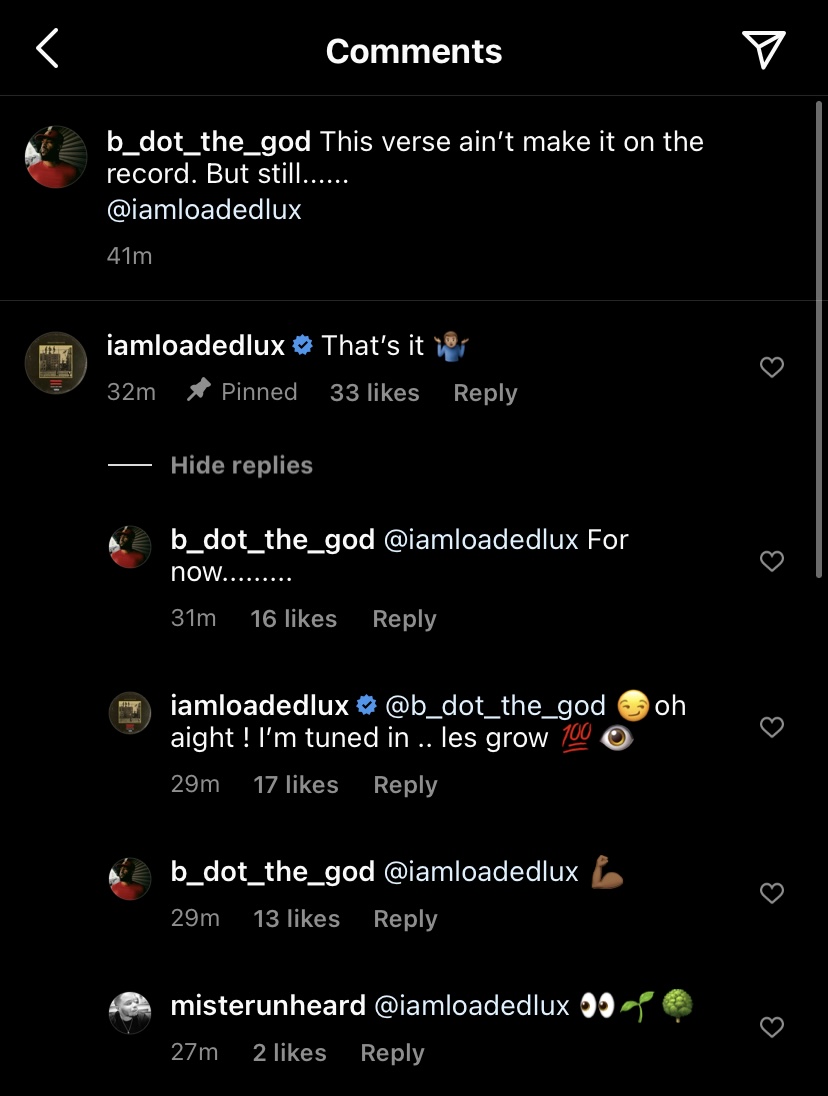Open misterunheard's profile avatar
Image resolution: width=828 pixels, height=1096 pixels.
point(129,1014)
